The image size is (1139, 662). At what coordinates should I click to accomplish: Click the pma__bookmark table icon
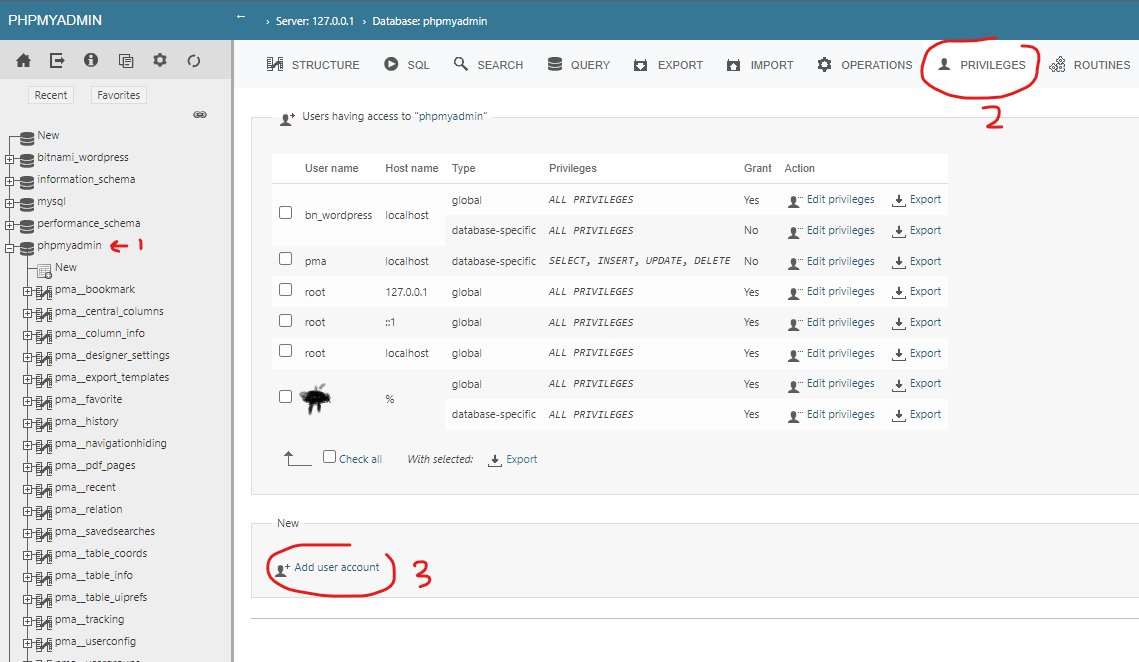click(x=44, y=292)
